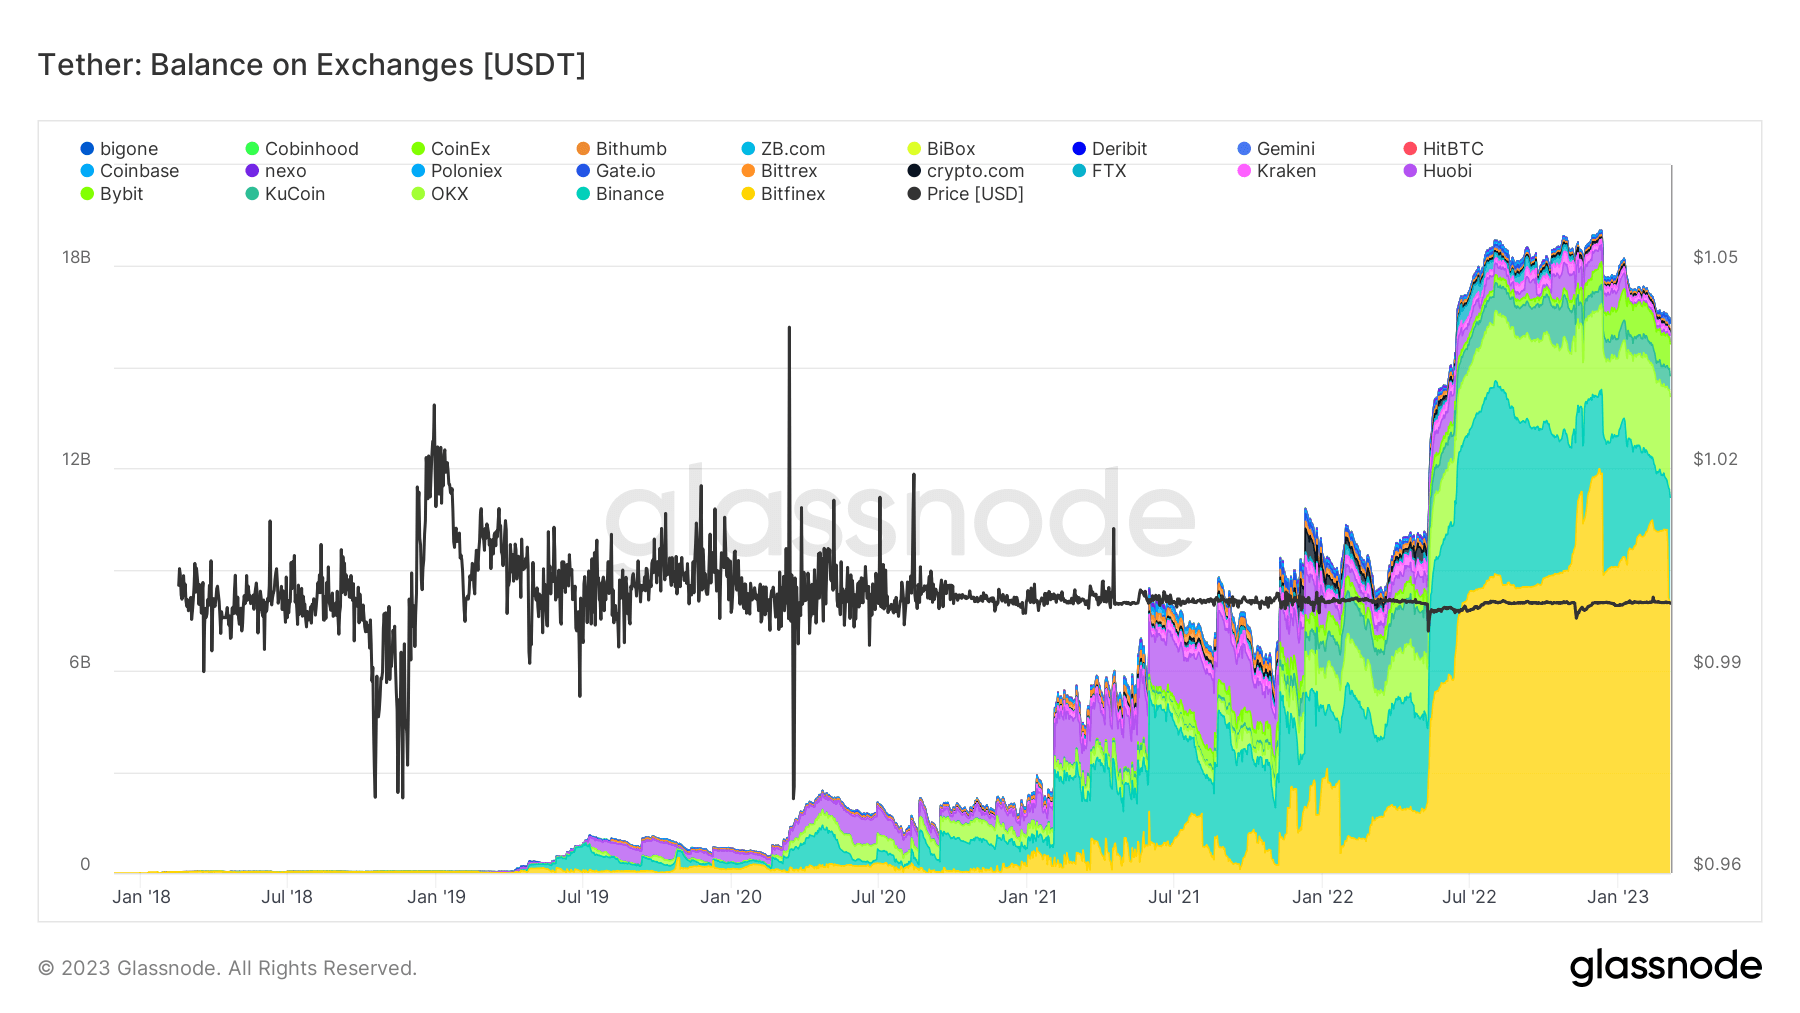Click the $0.96 right axis label

pos(1716,864)
